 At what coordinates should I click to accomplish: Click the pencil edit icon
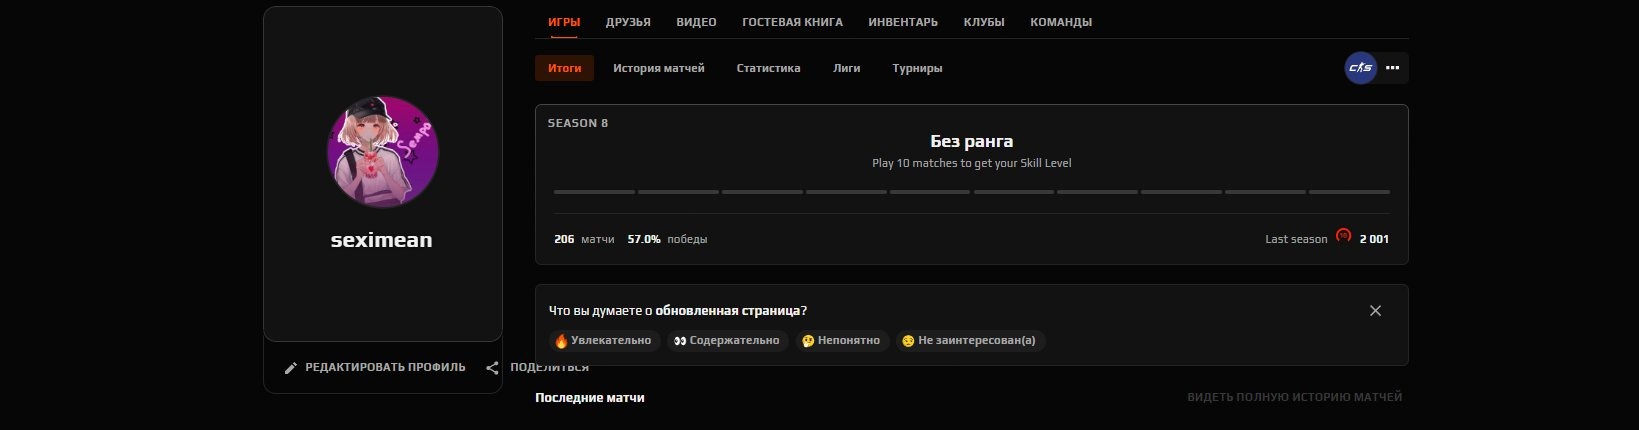click(x=291, y=368)
